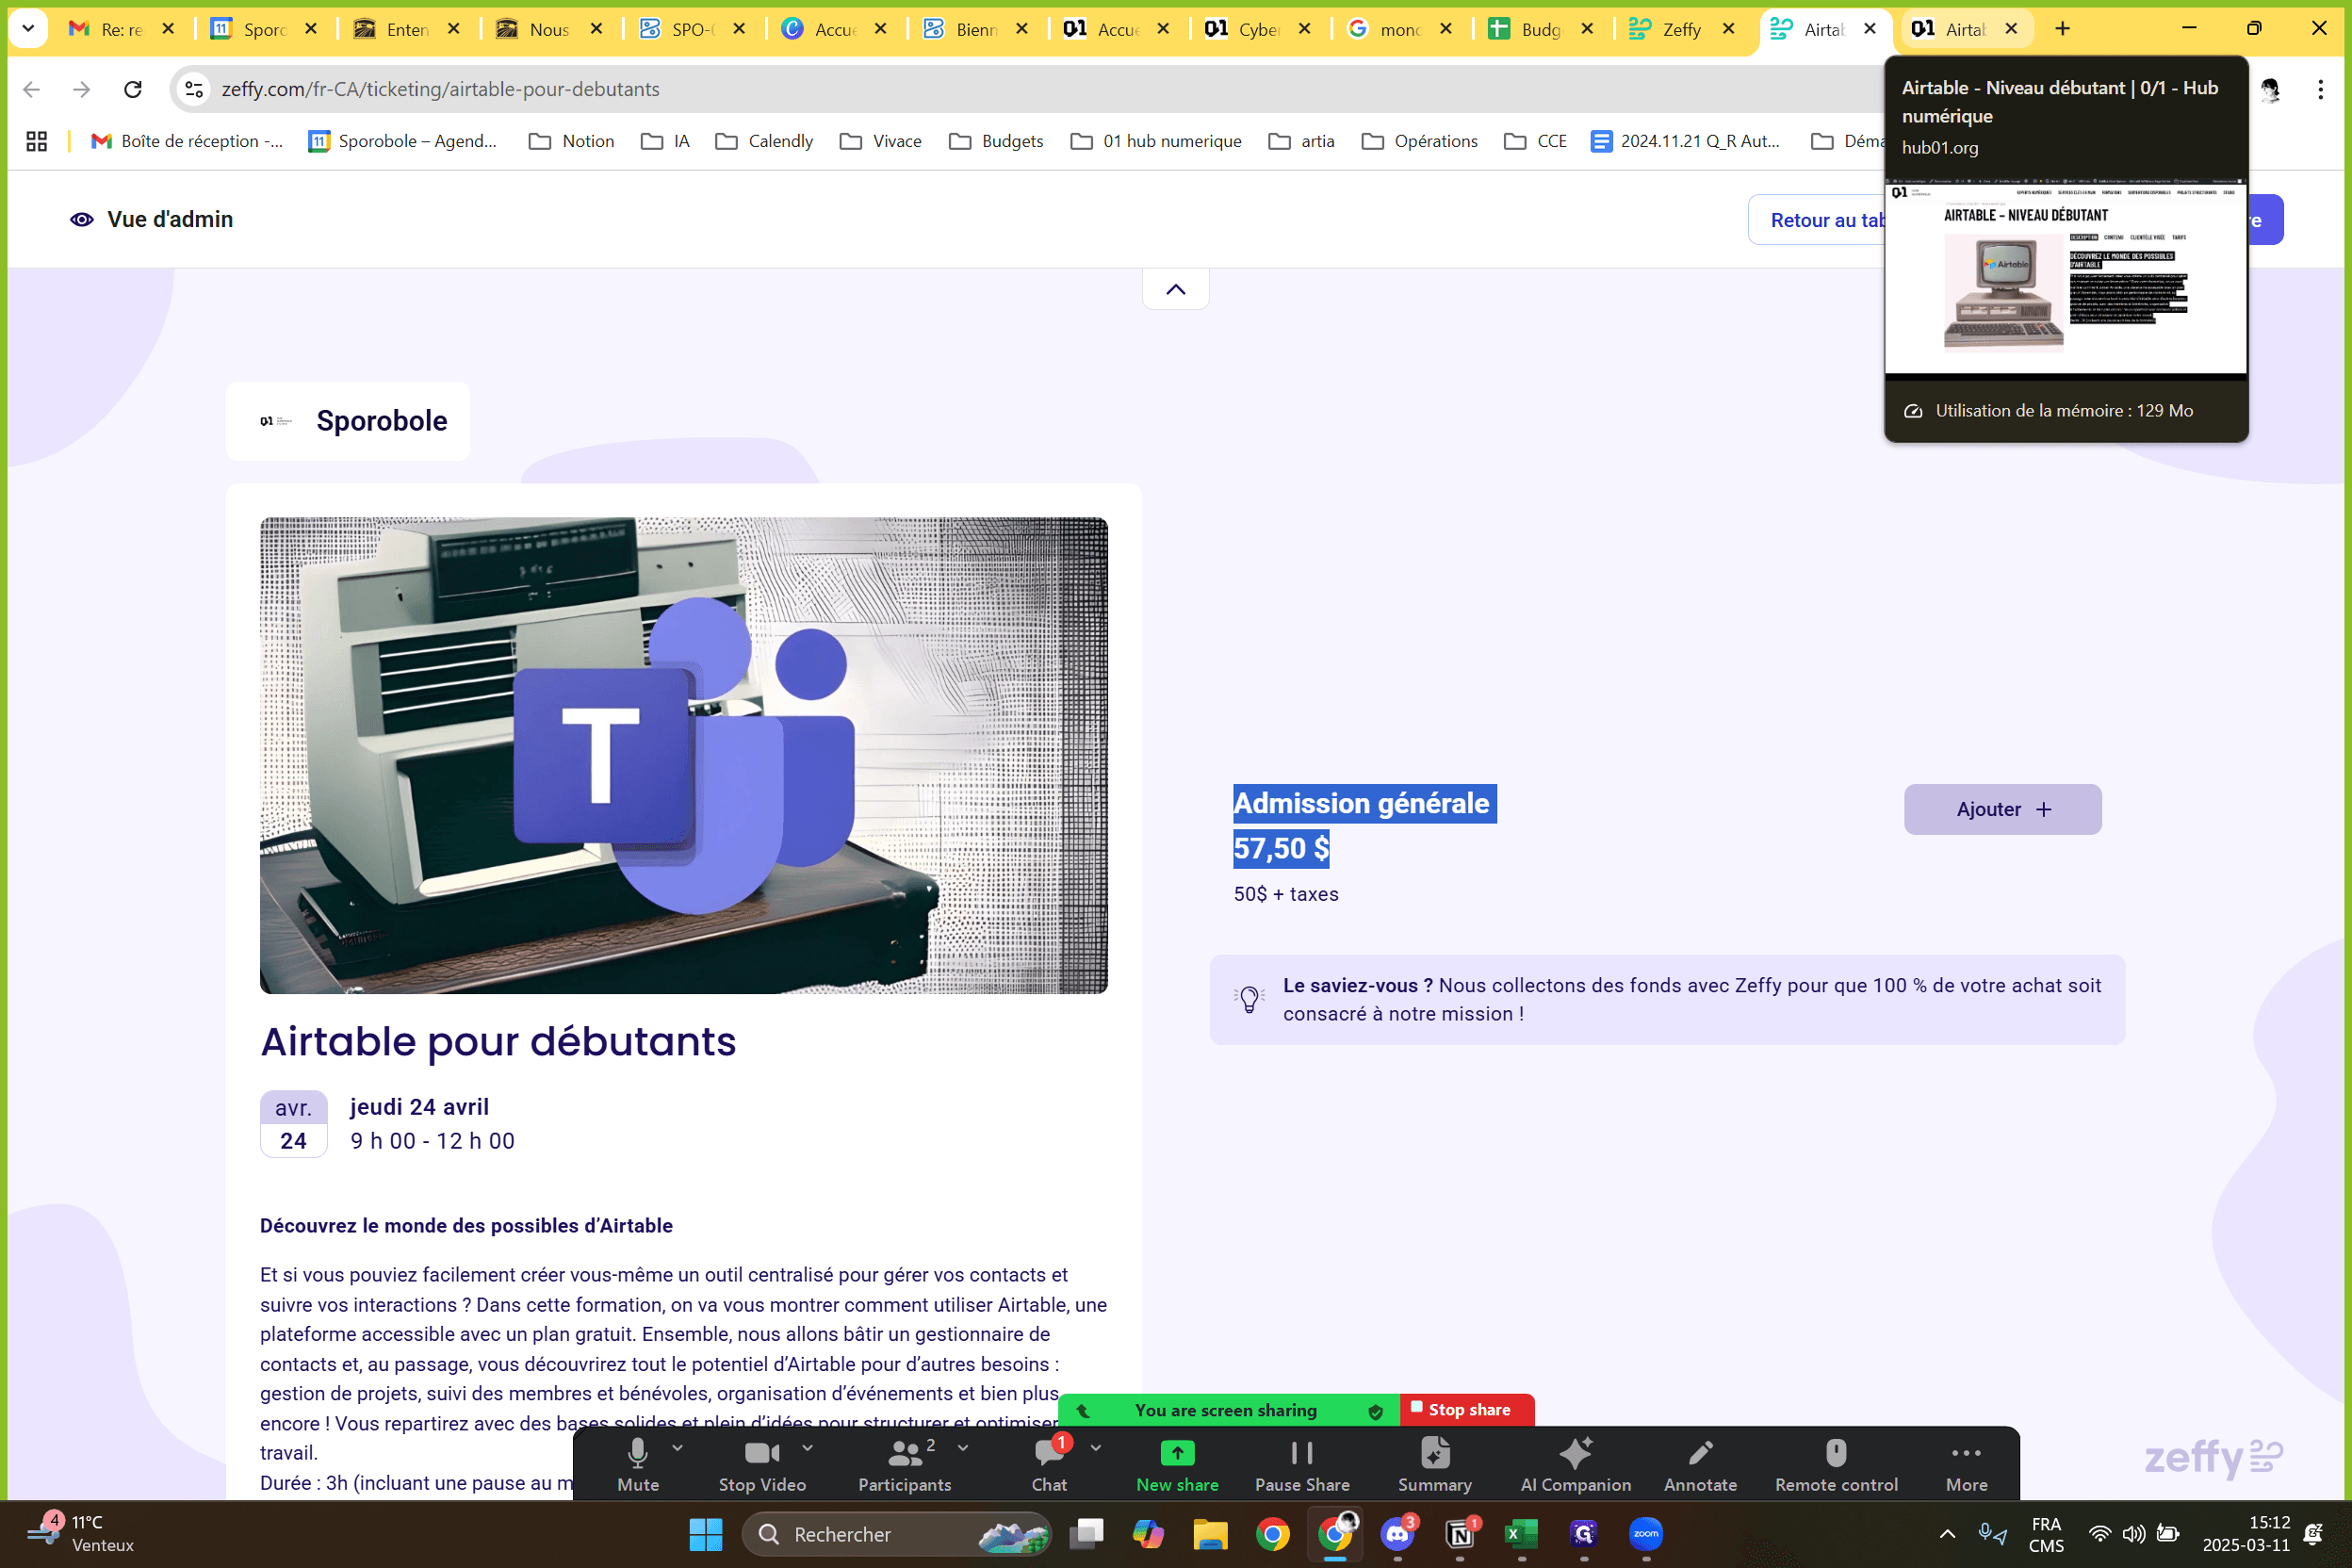Open the Boîte de réception Gmail bookmark
2352x1568 pixels.
tap(187, 141)
